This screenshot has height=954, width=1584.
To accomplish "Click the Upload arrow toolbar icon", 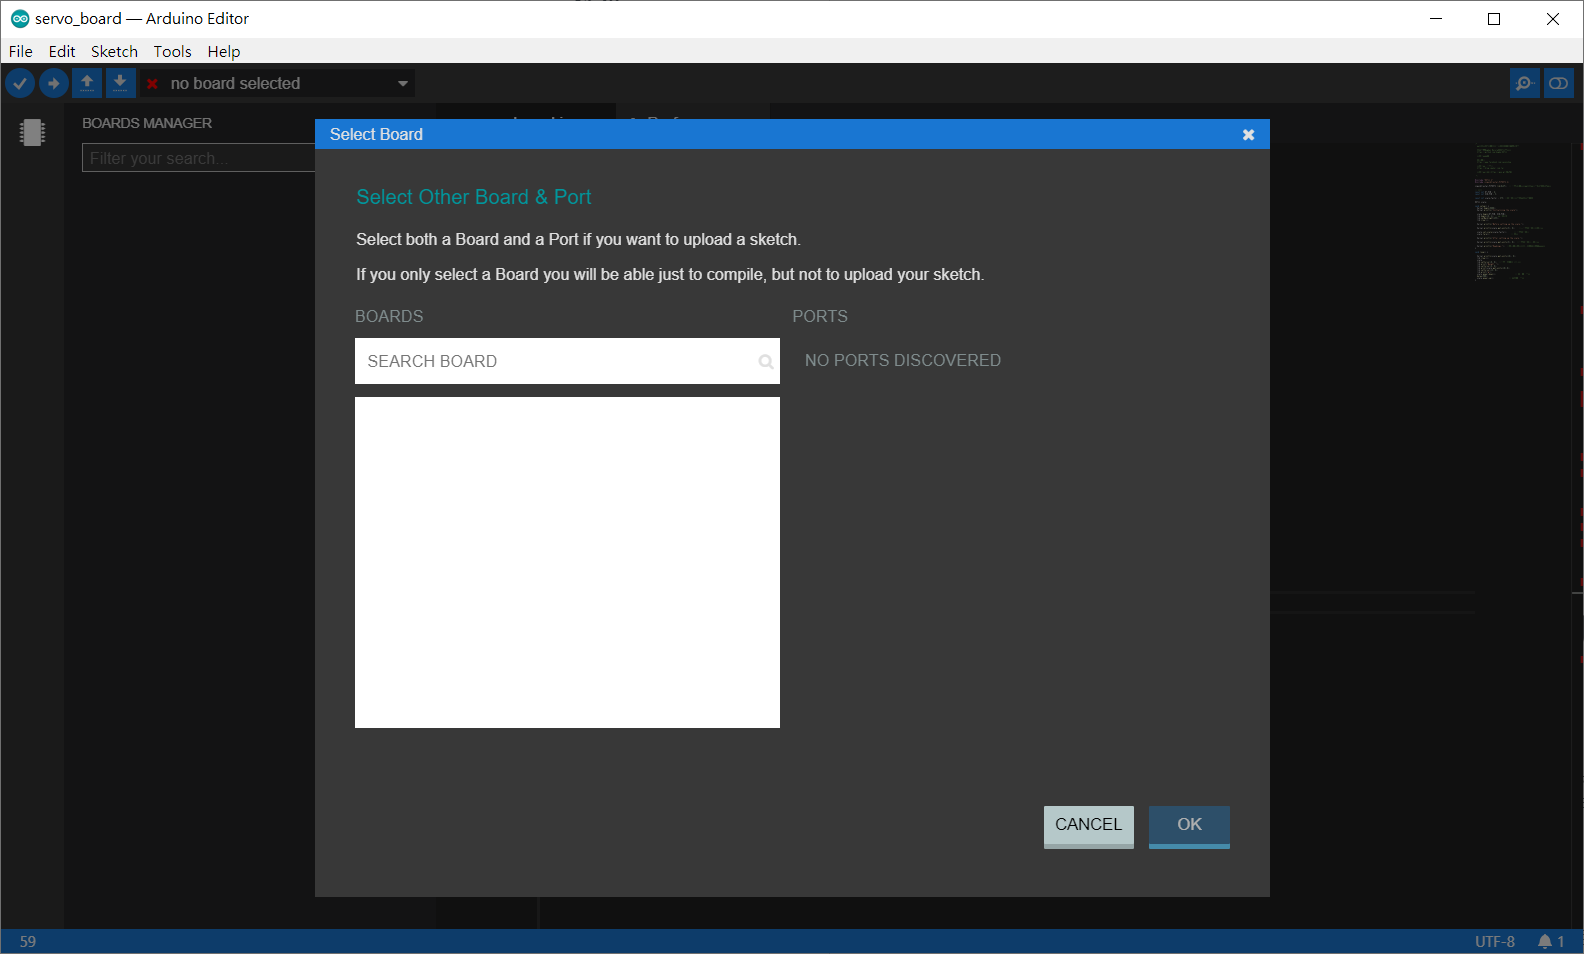I will tap(54, 83).
